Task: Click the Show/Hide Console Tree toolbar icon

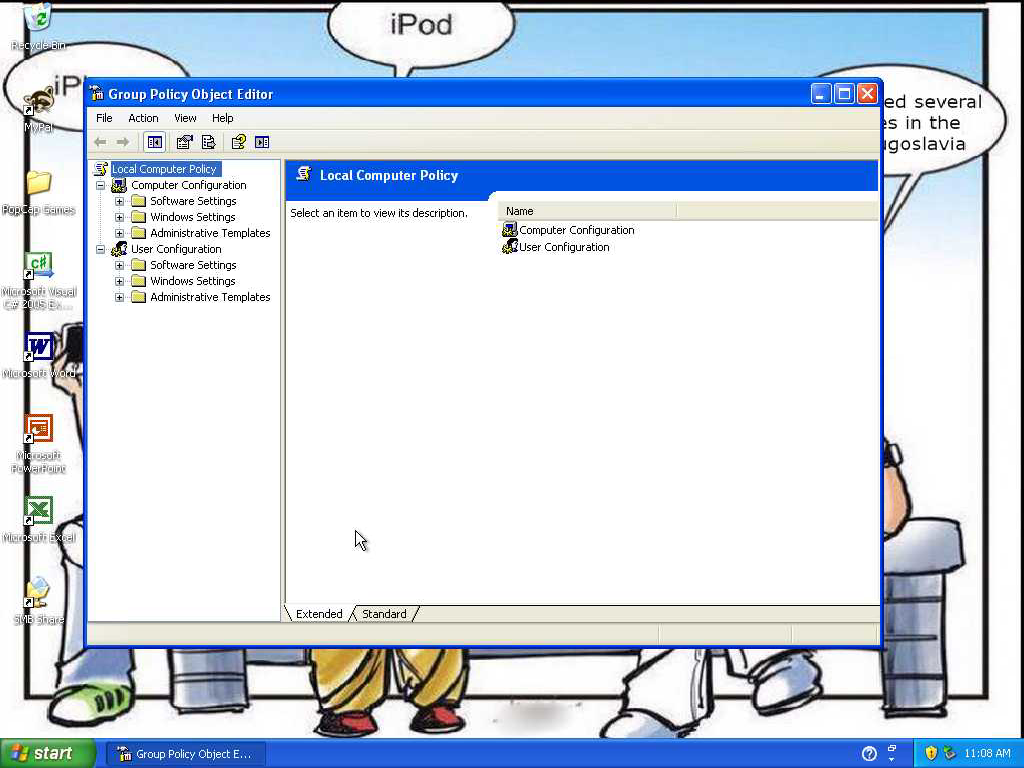Action: (154, 142)
